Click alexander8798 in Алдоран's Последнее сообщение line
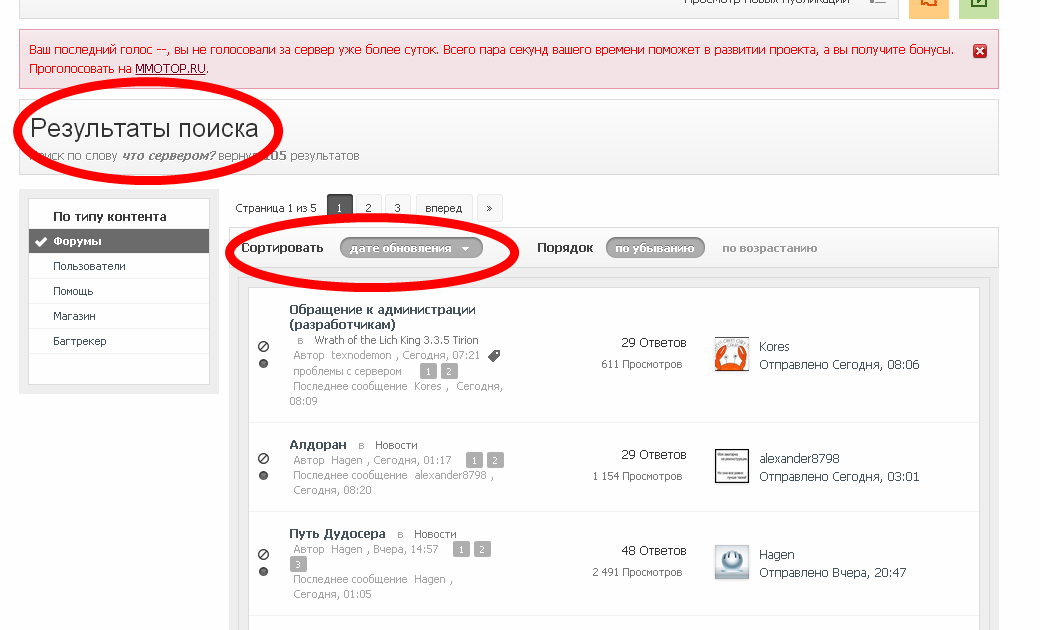 click(450, 475)
